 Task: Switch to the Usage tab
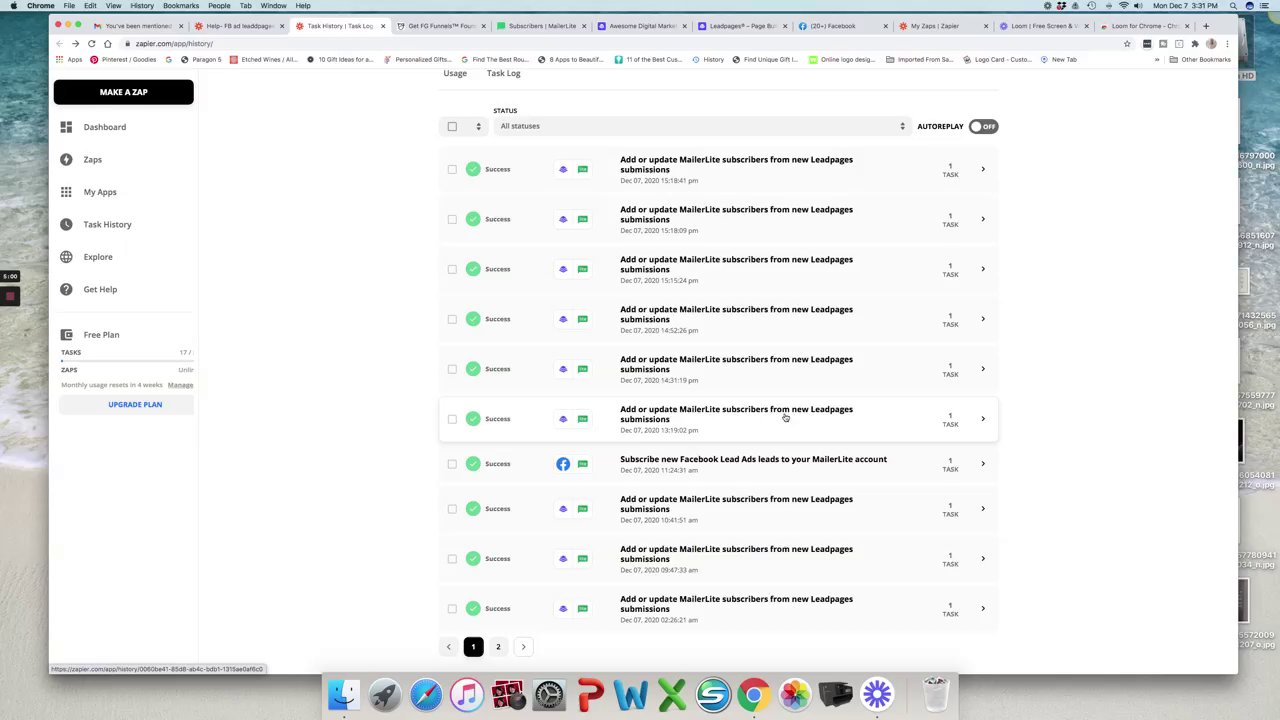[455, 73]
